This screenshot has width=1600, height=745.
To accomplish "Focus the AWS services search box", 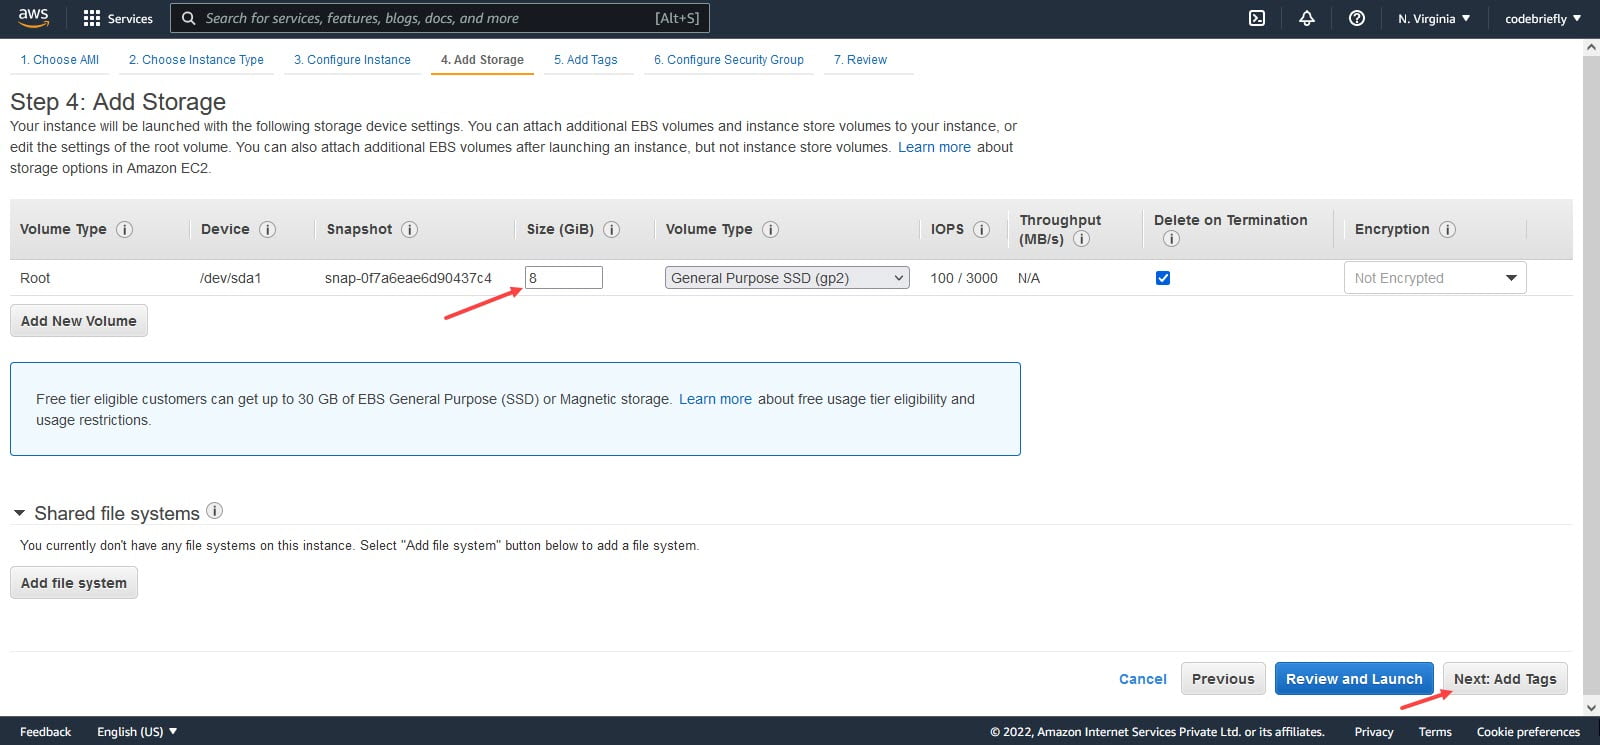I will pos(440,18).
